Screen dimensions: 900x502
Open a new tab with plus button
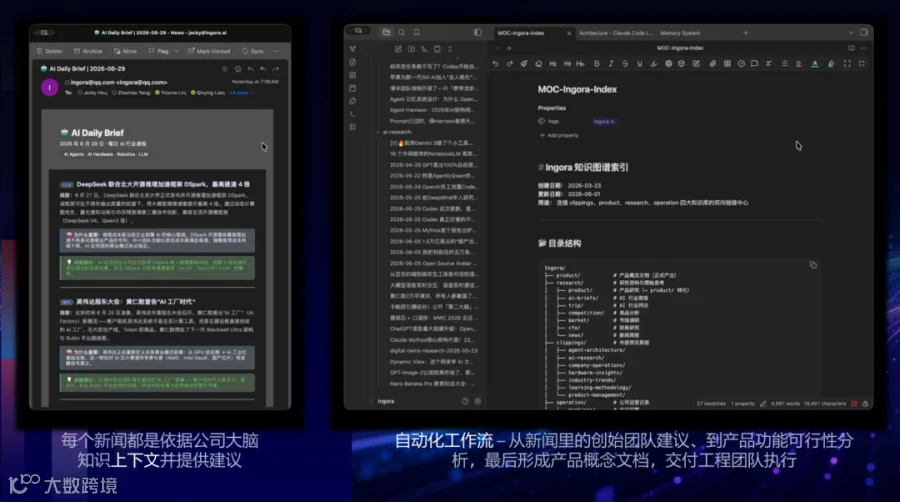[746, 33]
